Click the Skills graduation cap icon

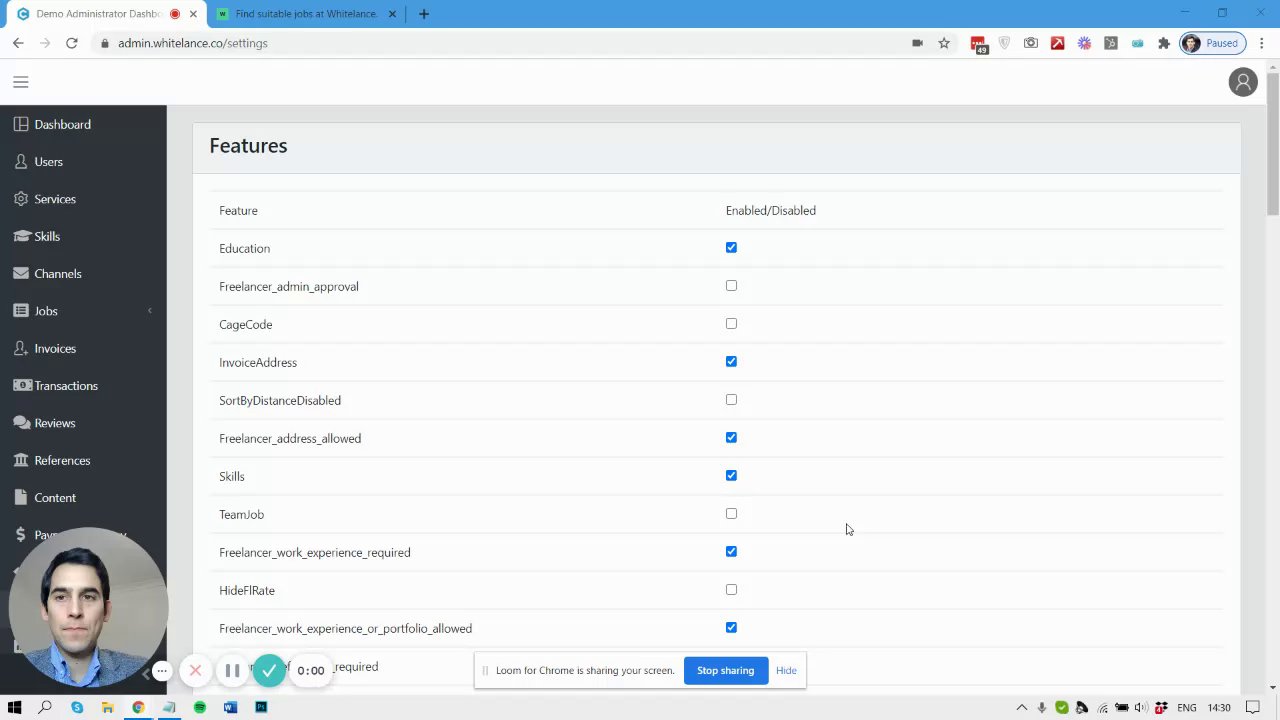[x=21, y=236]
